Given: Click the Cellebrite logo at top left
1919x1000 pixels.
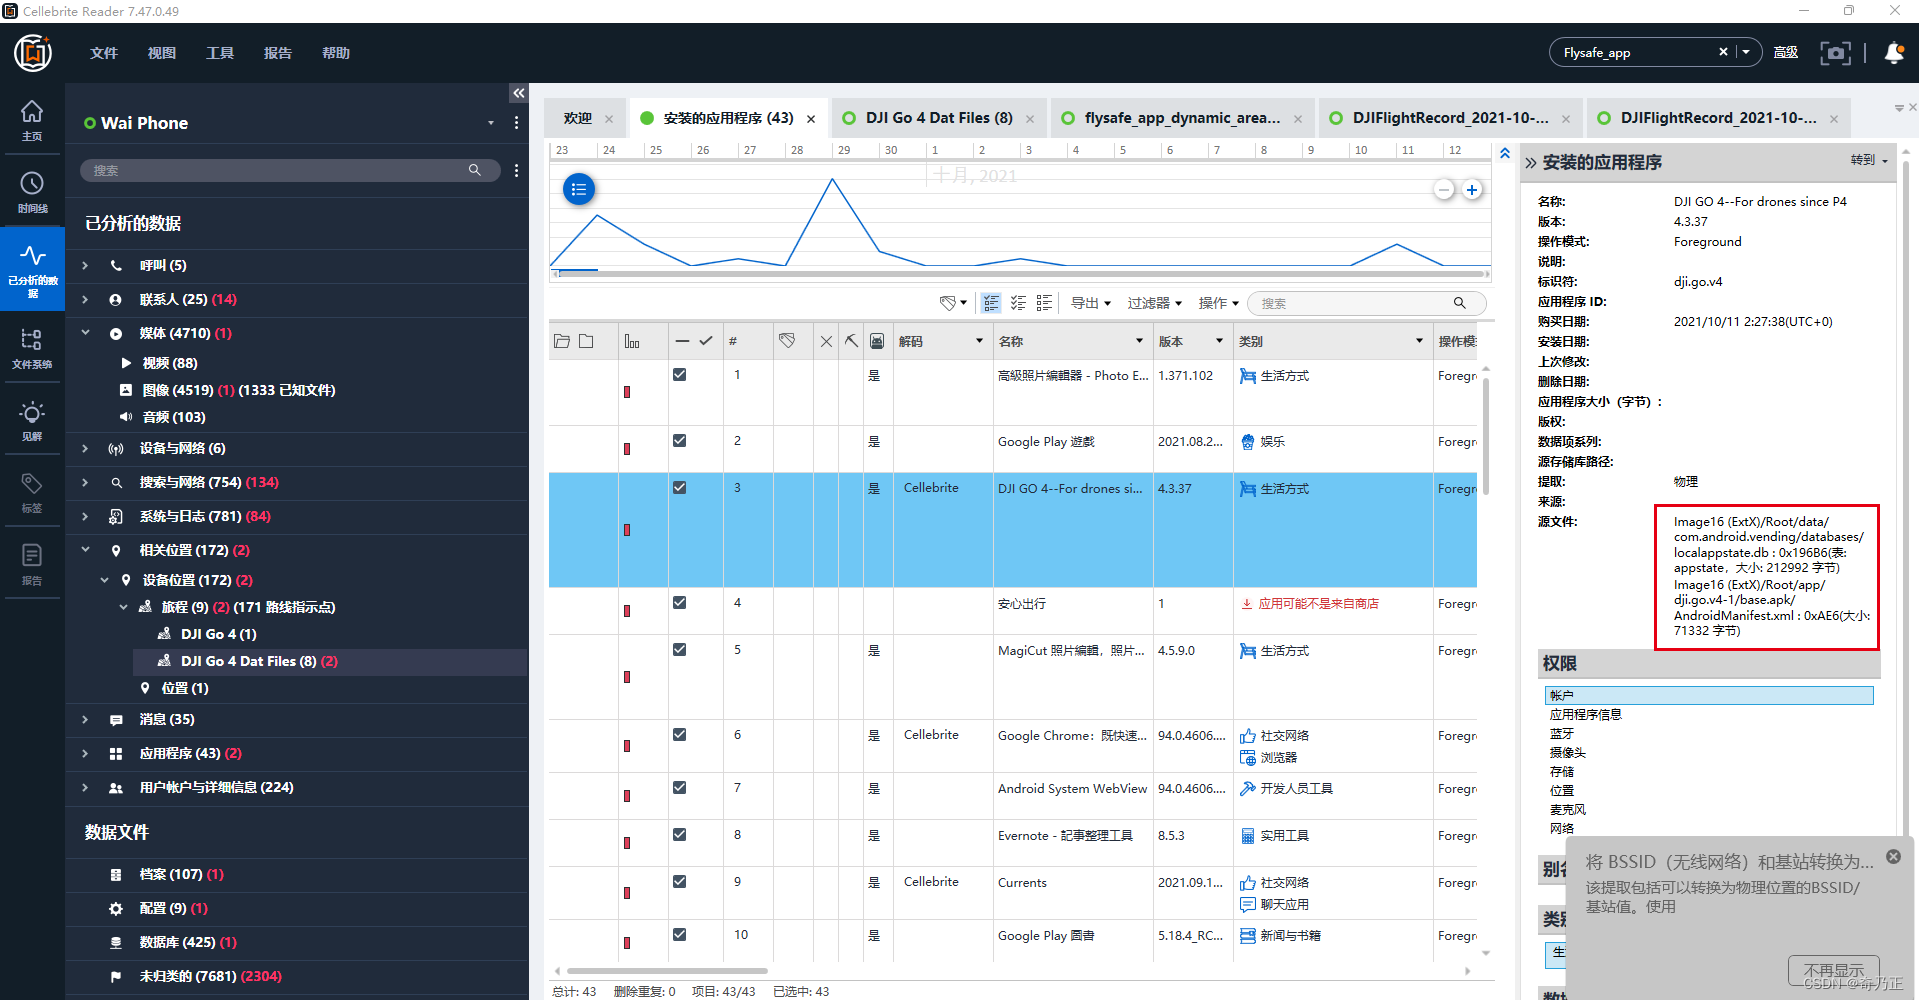Looking at the screenshot, I should (x=33, y=52).
